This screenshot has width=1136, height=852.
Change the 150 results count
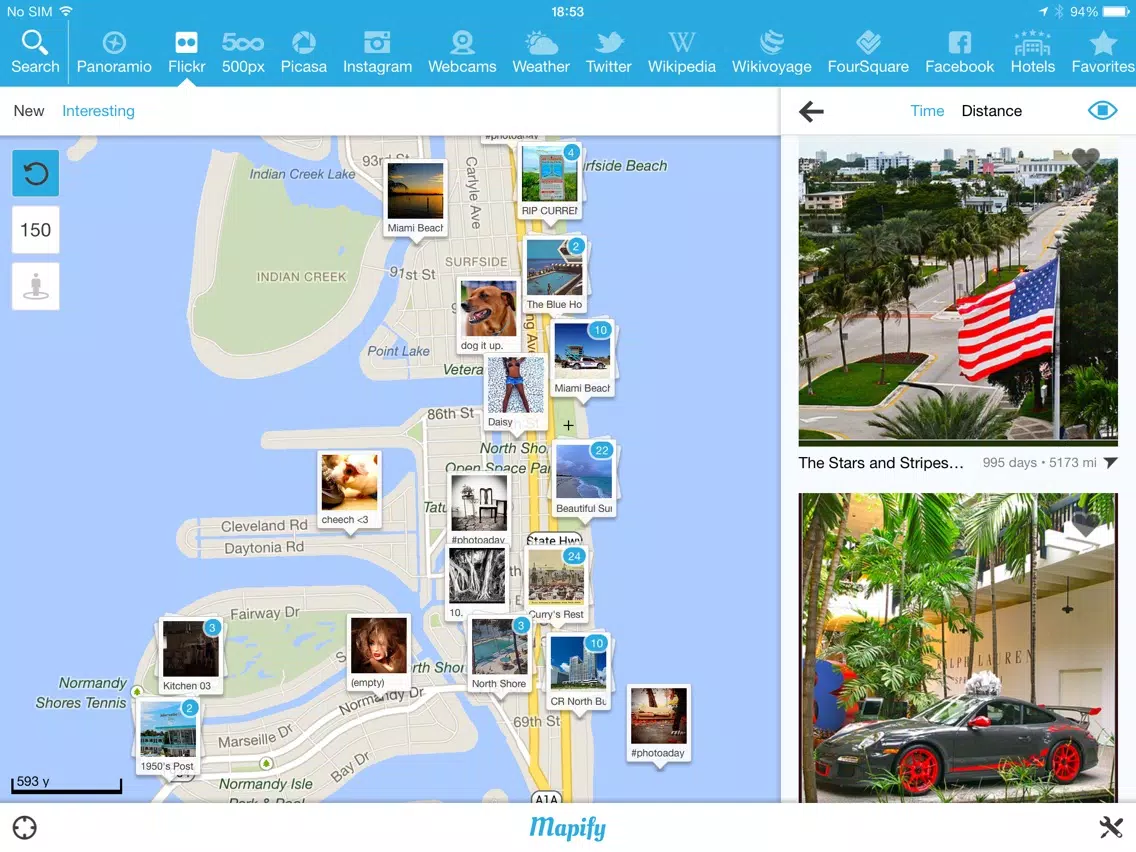[36, 230]
